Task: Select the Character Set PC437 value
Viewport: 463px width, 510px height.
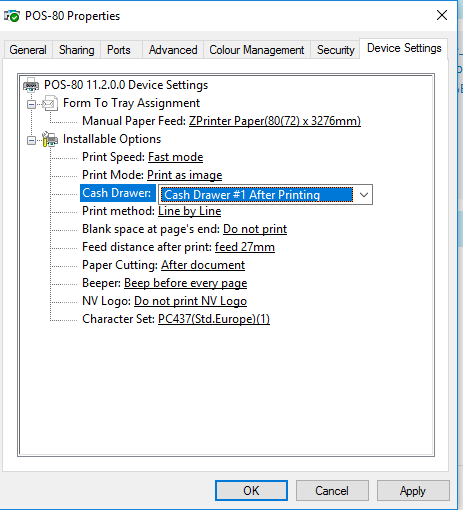Action: (214, 319)
